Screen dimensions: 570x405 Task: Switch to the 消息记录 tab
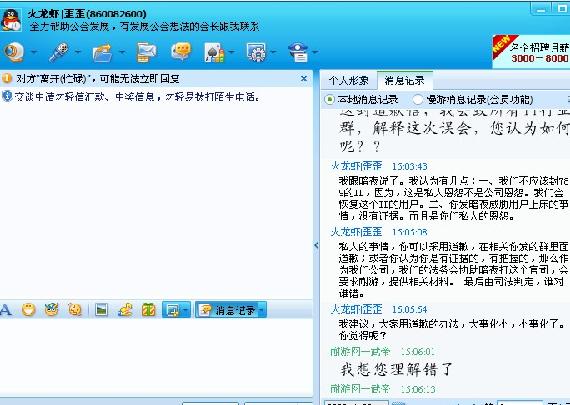click(x=405, y=80)
